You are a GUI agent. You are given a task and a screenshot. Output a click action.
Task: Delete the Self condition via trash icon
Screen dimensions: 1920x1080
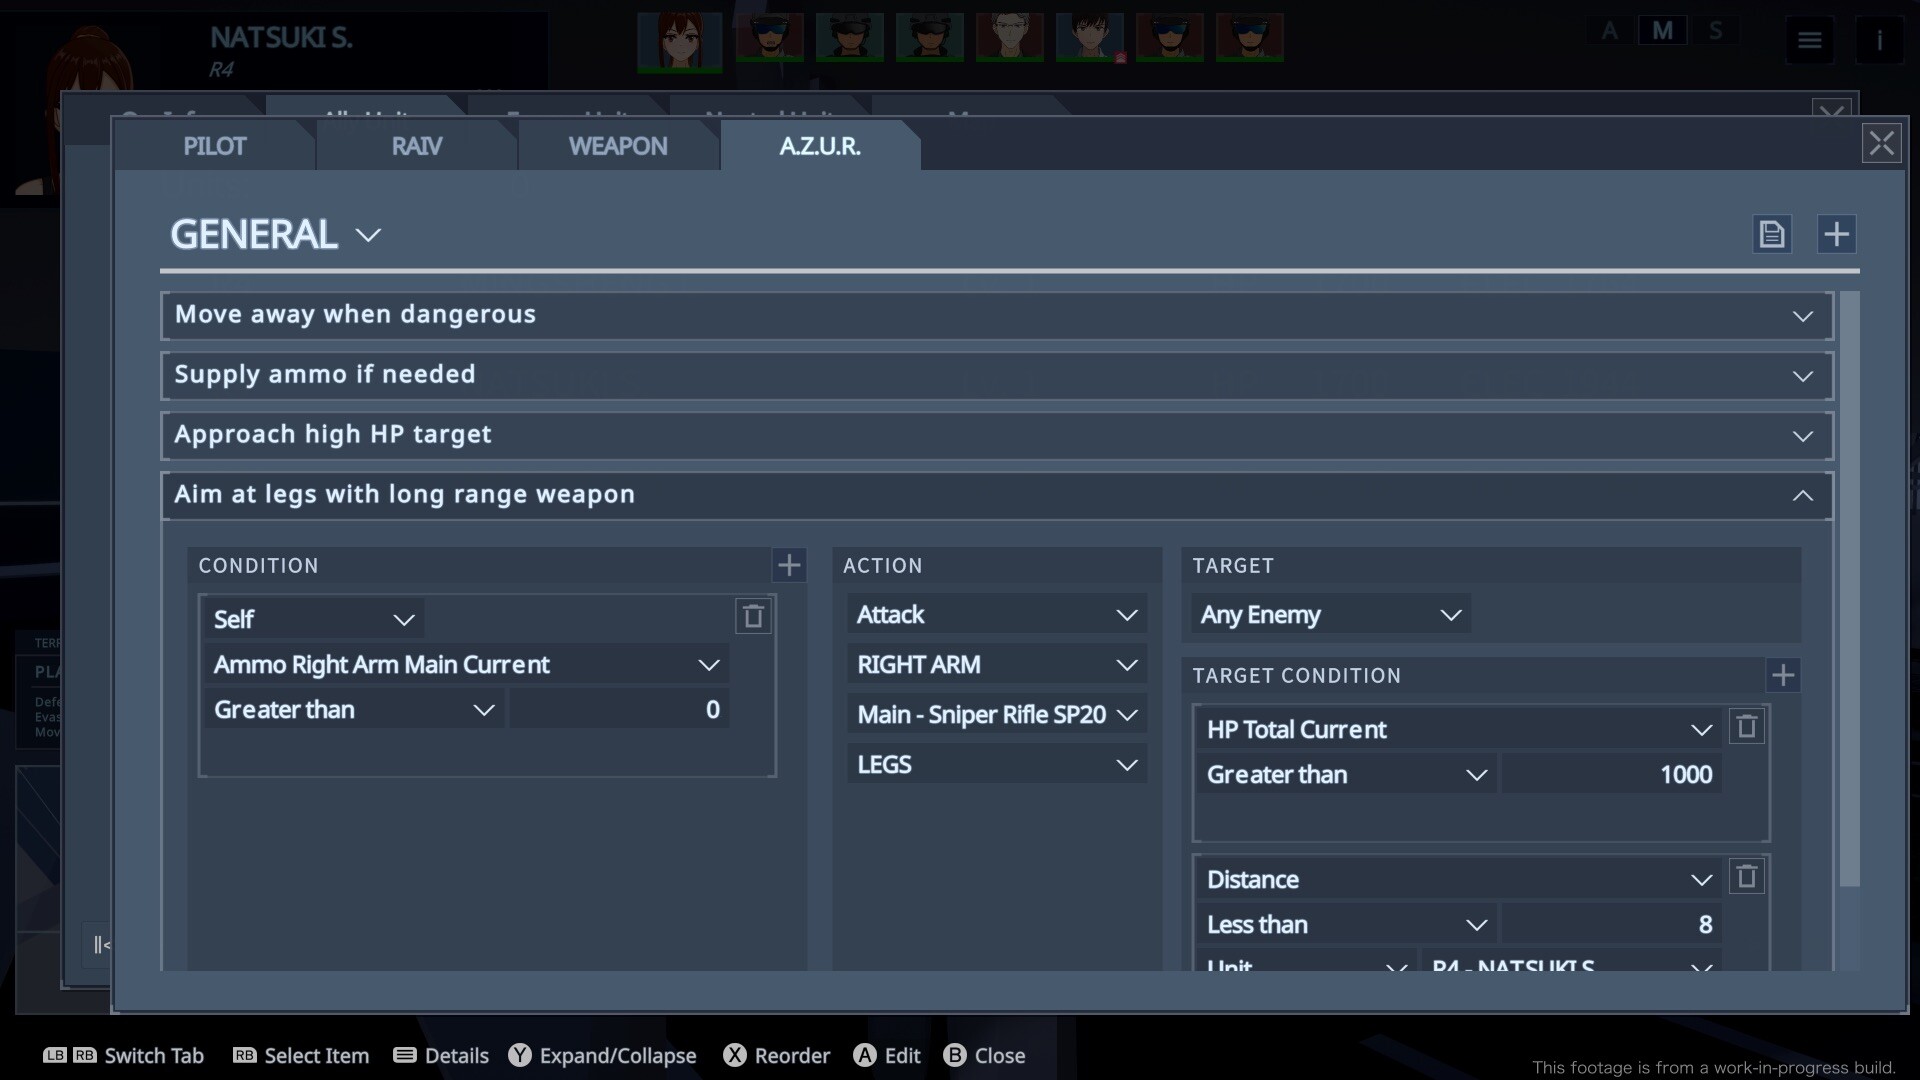753,616
